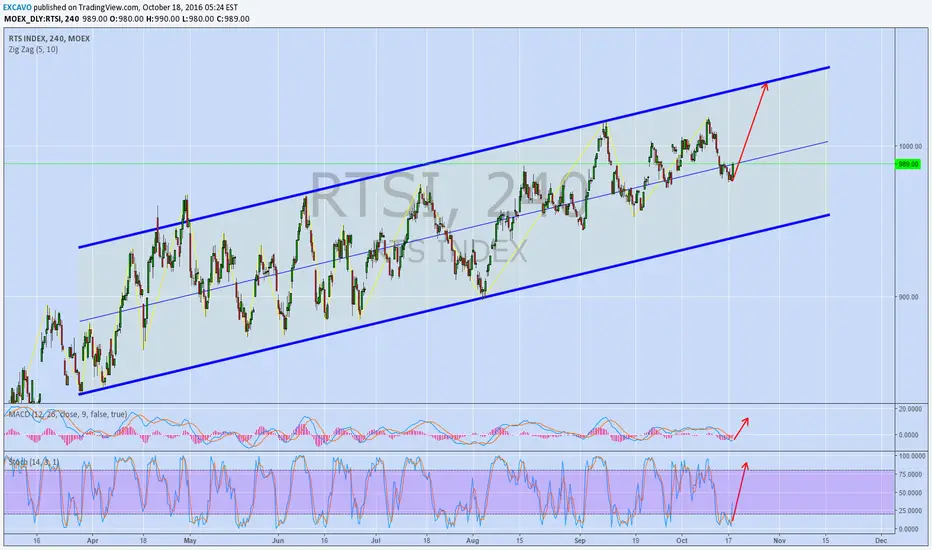Viewport: 932px width, 550px height.
Task: Click the MACD indicator label
Action: (x=67, y=414)
